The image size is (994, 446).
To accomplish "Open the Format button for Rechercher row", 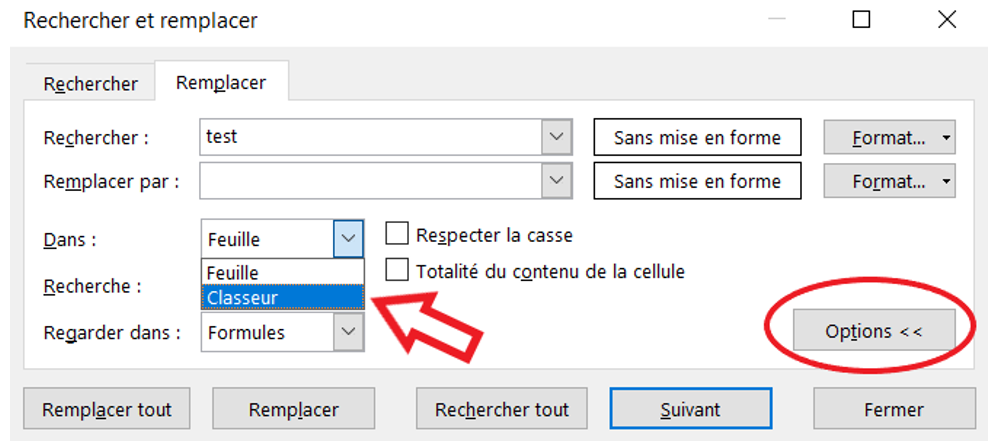I will point(881,137).
